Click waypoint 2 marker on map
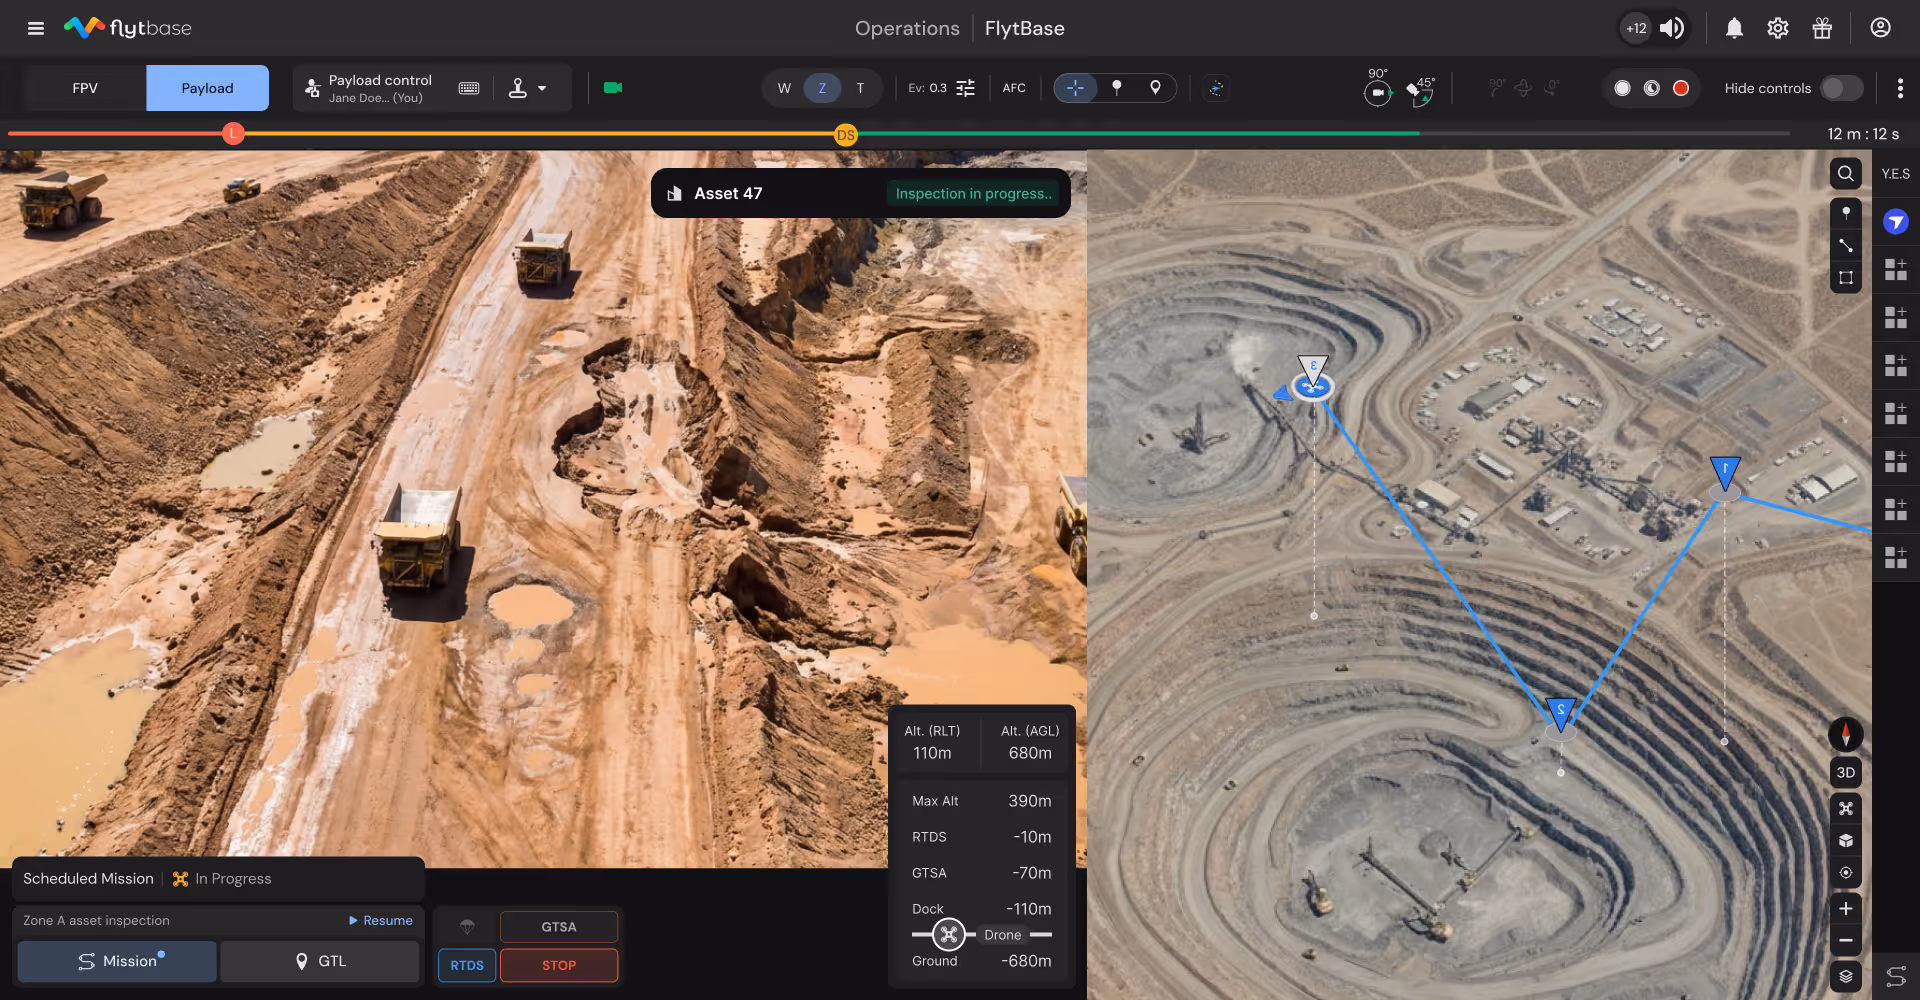 click(1560, 716)
